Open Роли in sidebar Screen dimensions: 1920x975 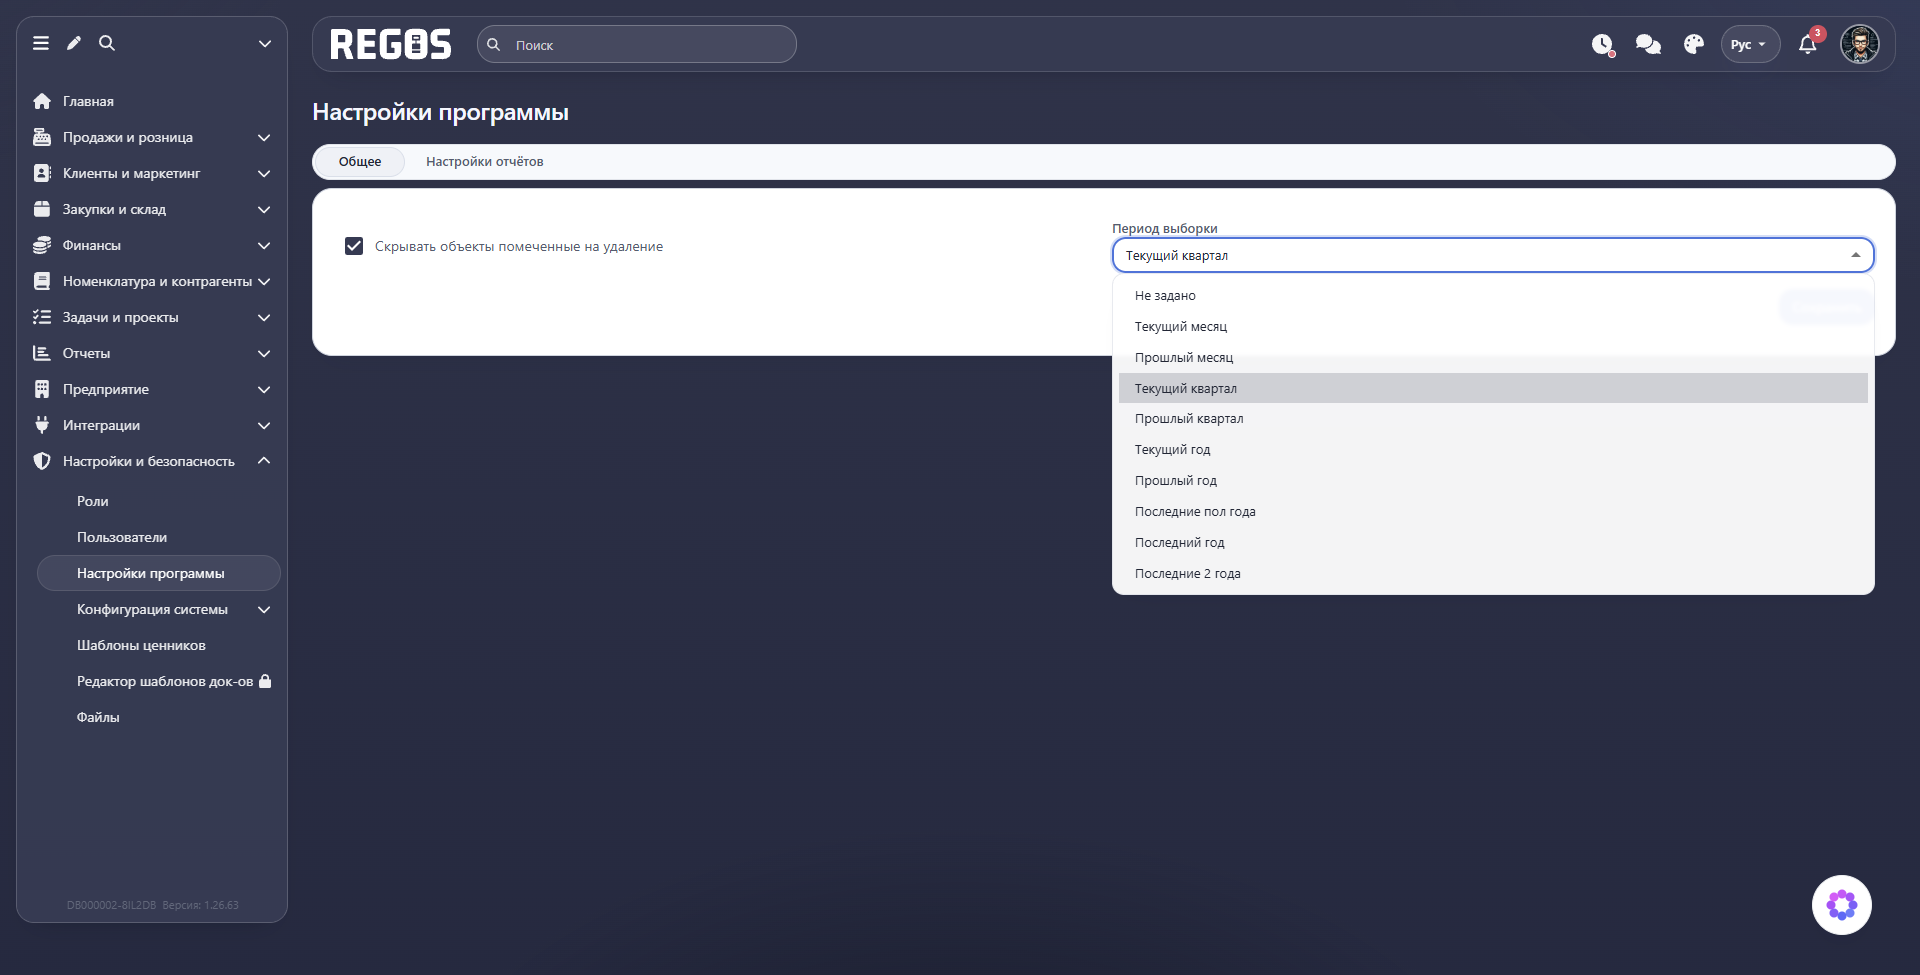coord(93,501)
